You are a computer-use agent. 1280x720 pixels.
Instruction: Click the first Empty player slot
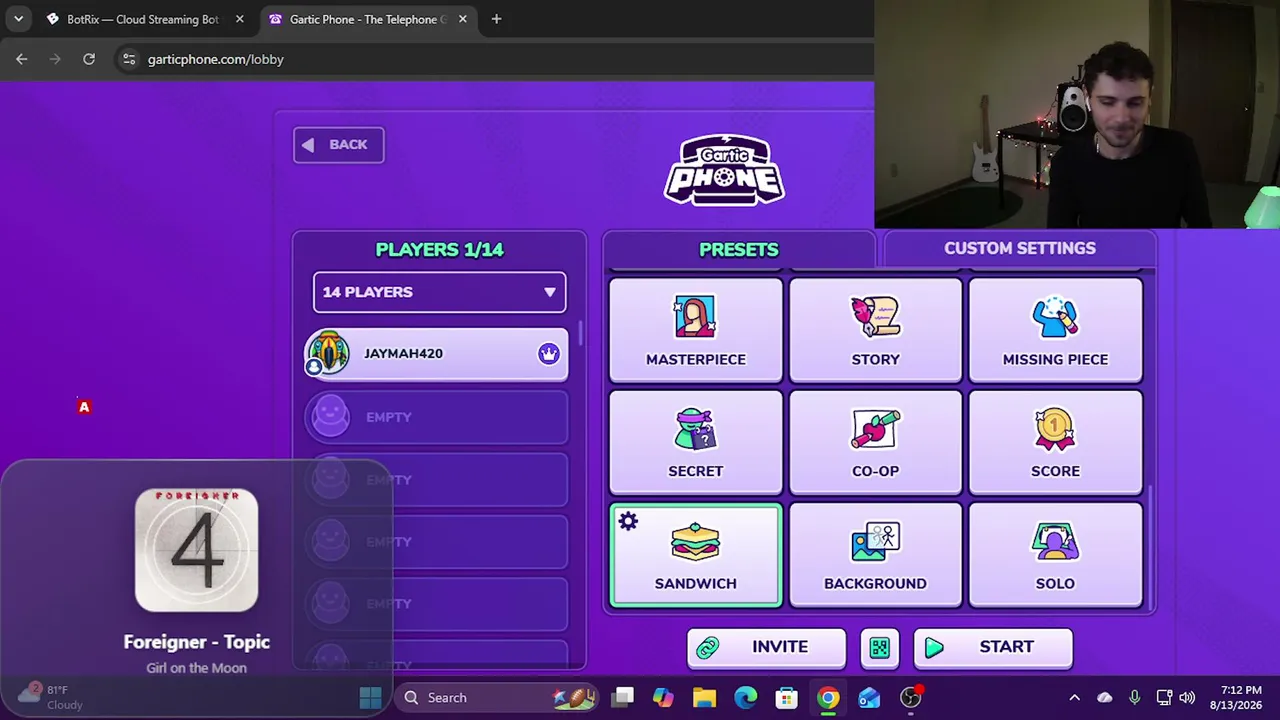click(436, 417)
